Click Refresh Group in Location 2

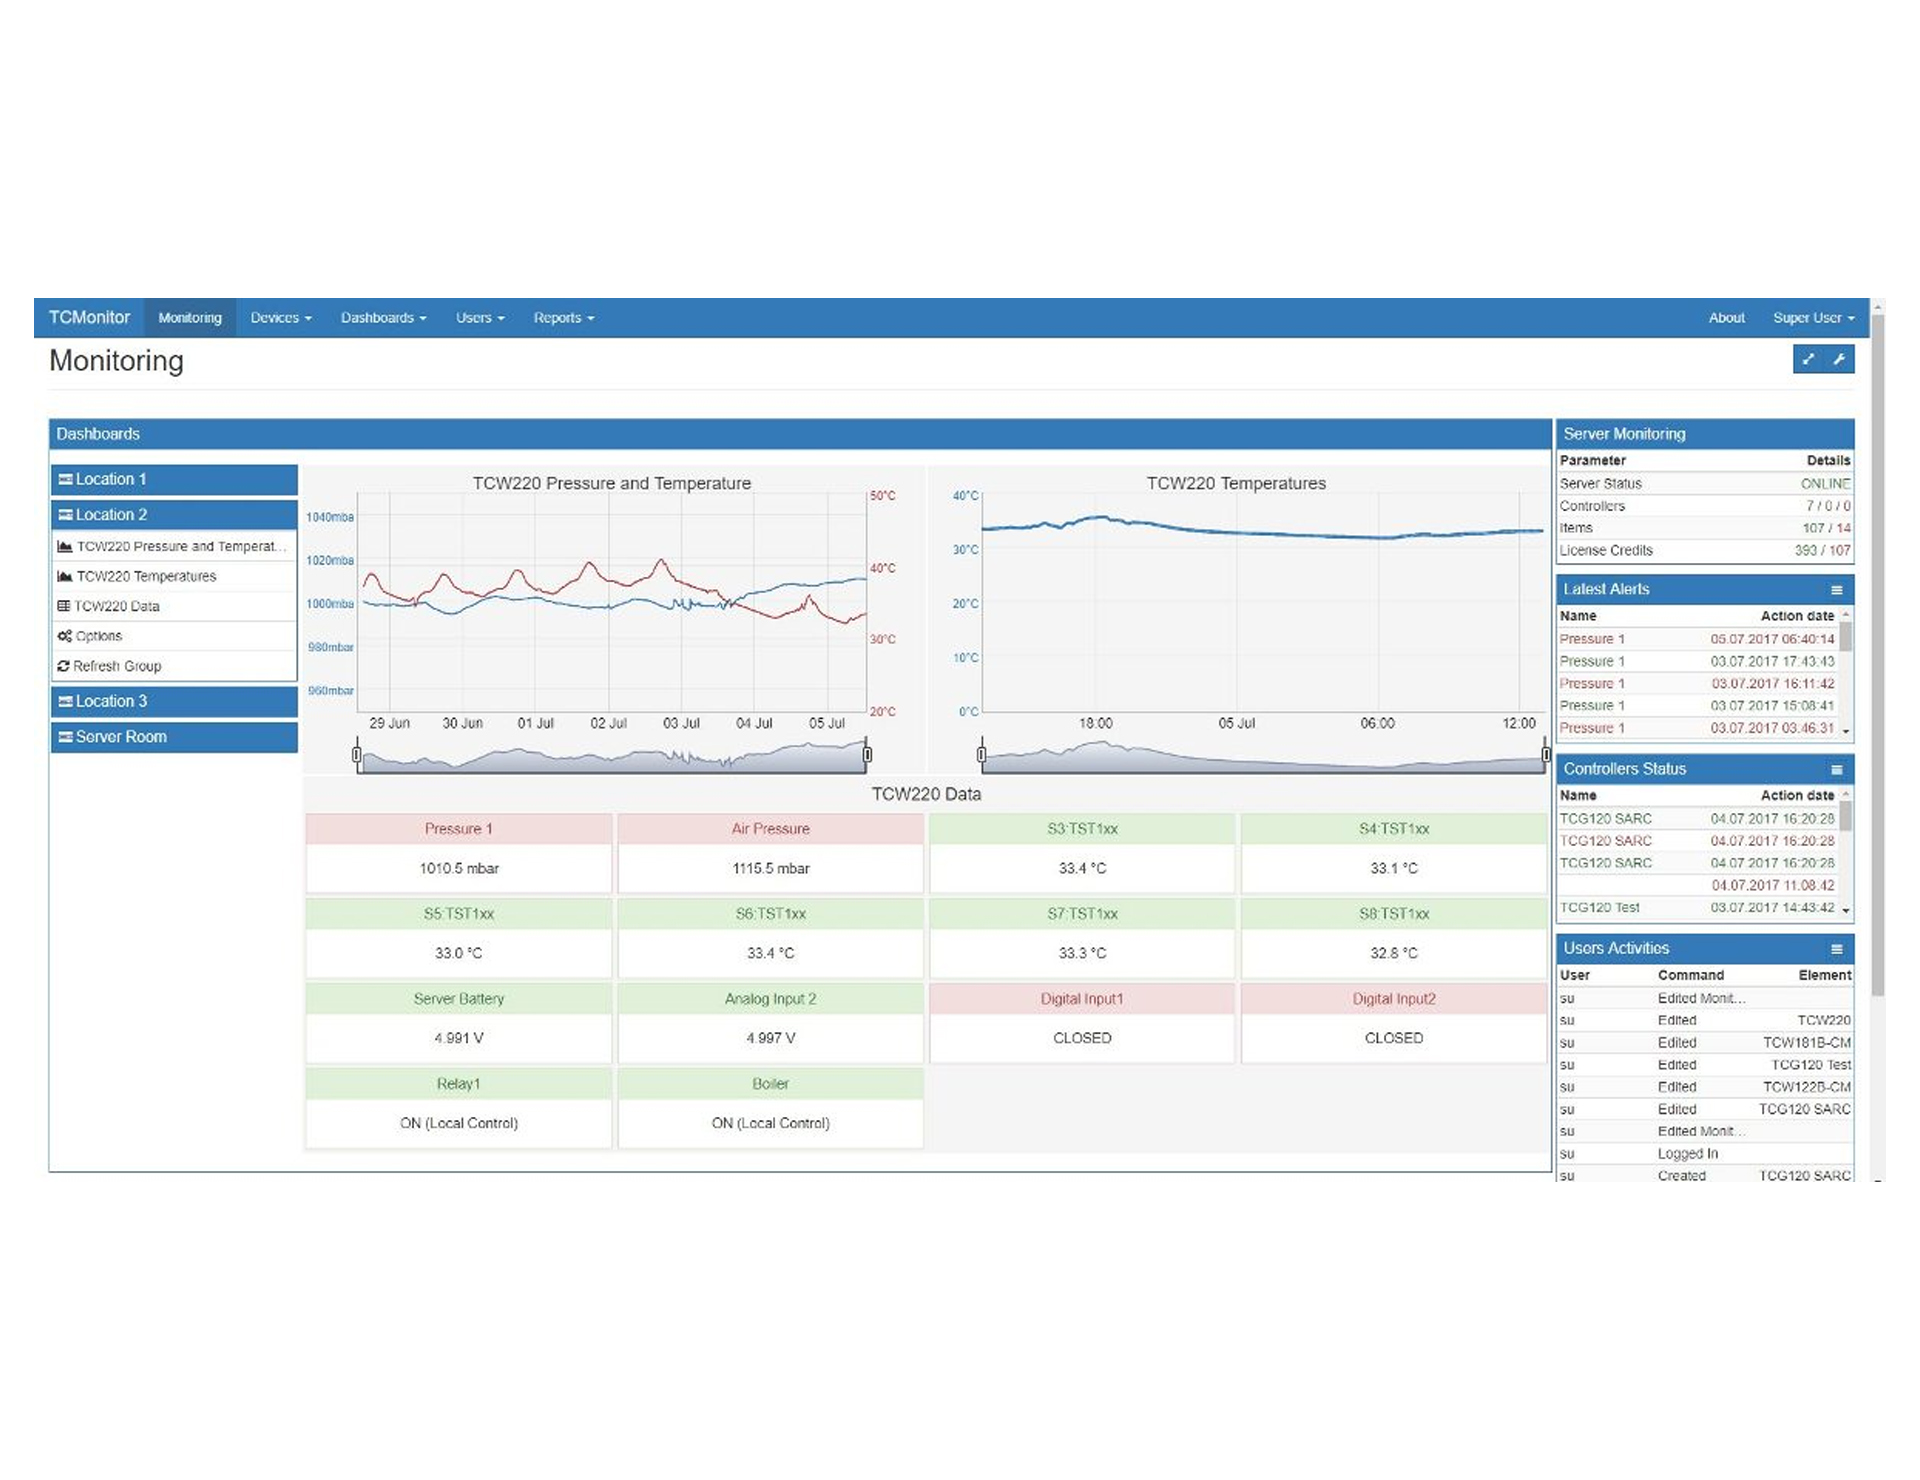pyautogui.click(x=116, y=667)
